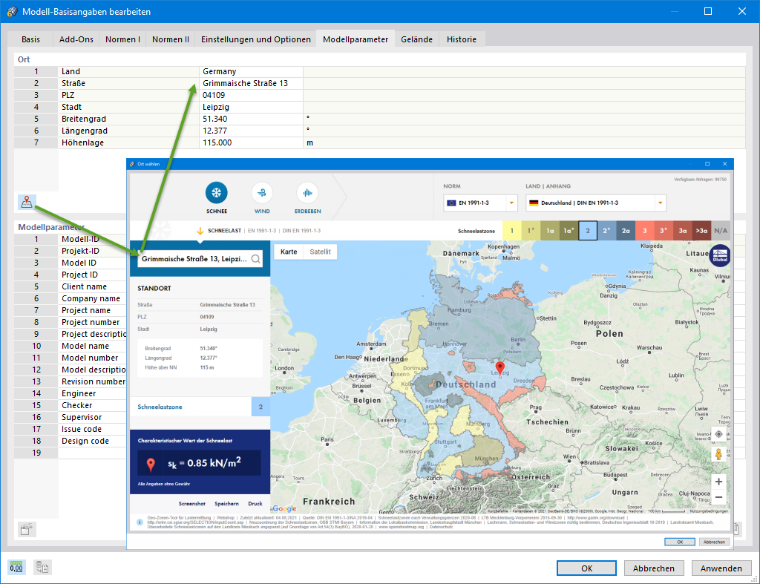Select the Design code parameter row

pos(70,441)
